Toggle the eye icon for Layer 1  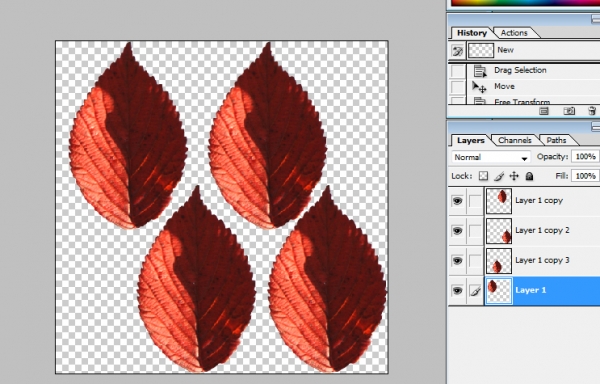(x=457, y=291)
